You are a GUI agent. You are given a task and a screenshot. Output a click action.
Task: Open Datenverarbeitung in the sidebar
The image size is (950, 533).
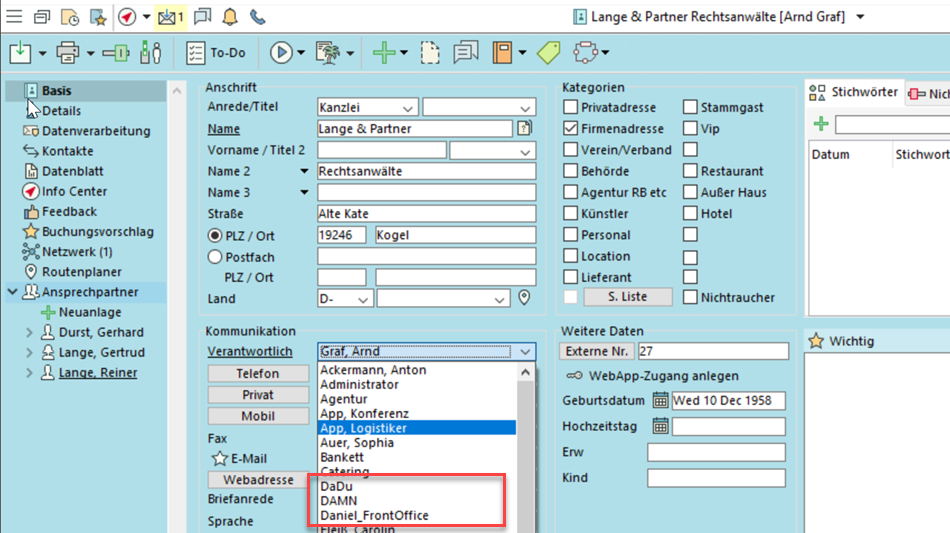coord(96,131)
